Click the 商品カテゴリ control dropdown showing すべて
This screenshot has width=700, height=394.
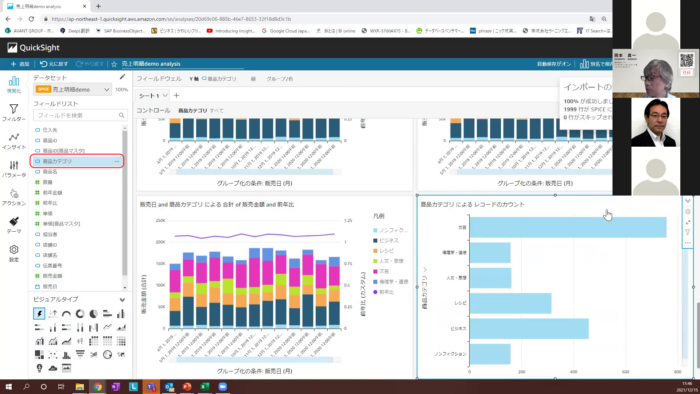201,111
